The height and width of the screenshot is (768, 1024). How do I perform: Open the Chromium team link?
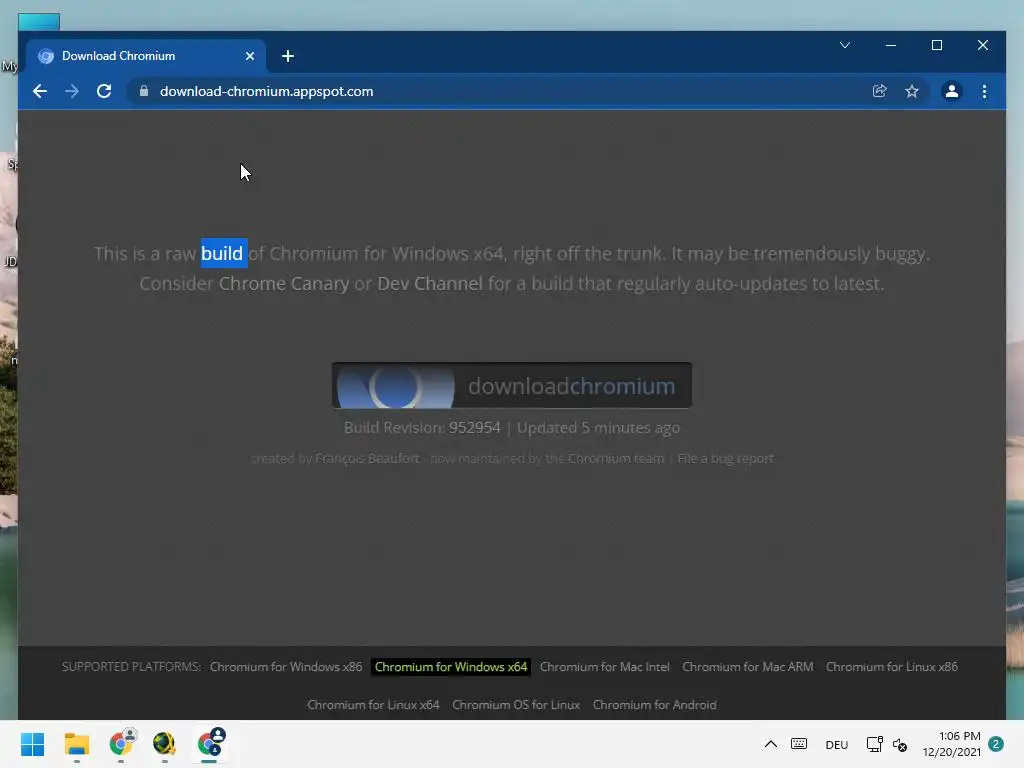pos(616,458)
